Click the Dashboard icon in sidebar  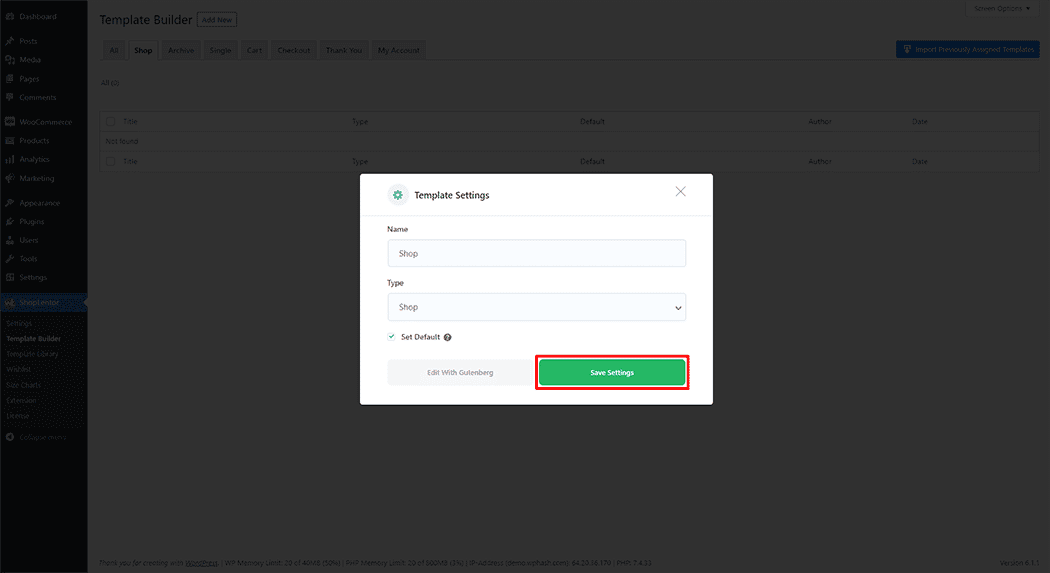click(9, 17)
